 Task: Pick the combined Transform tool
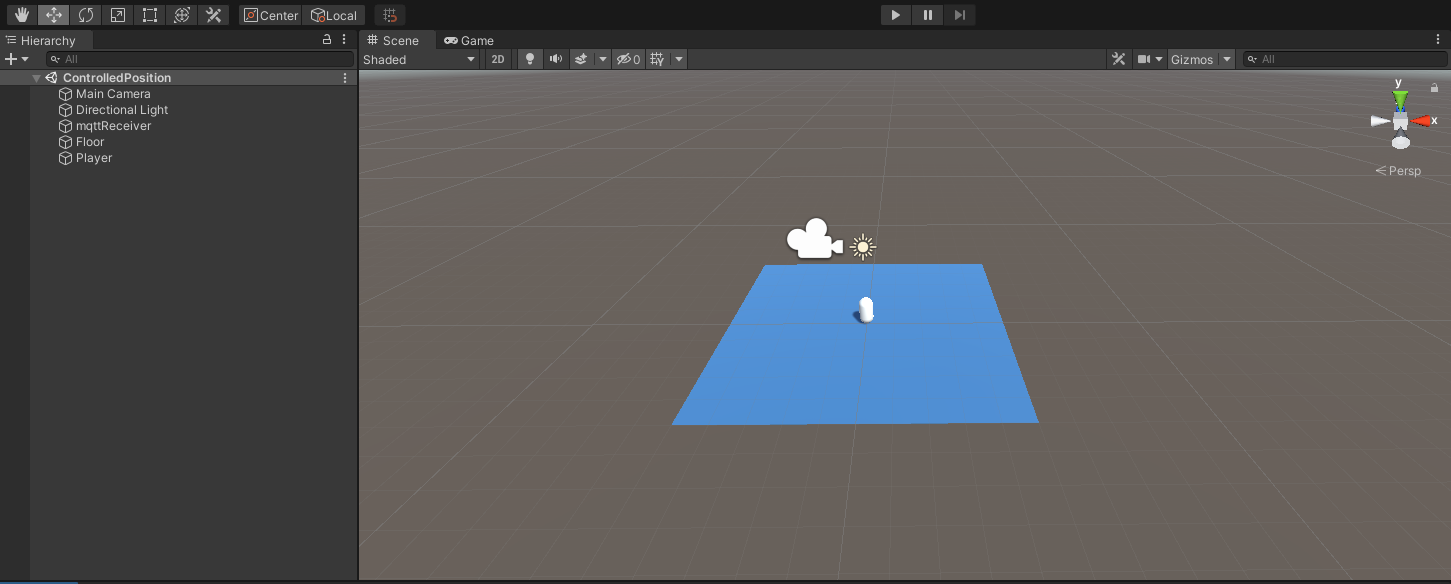(x=181, y=15)
